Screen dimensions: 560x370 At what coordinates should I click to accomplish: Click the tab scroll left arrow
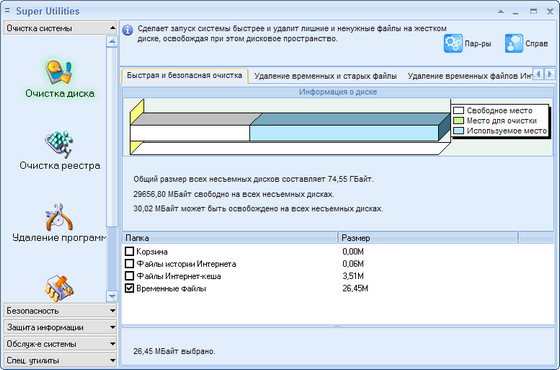[x=539, y=74]
